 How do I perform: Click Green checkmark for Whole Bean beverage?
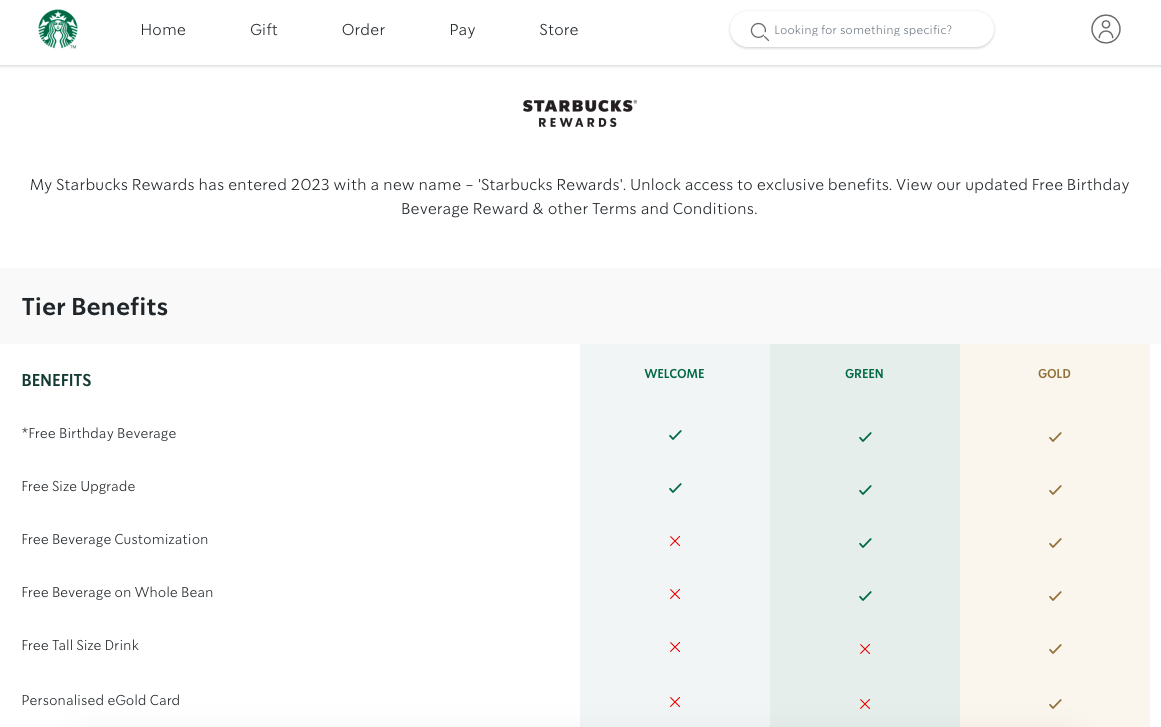coord(865,596)
